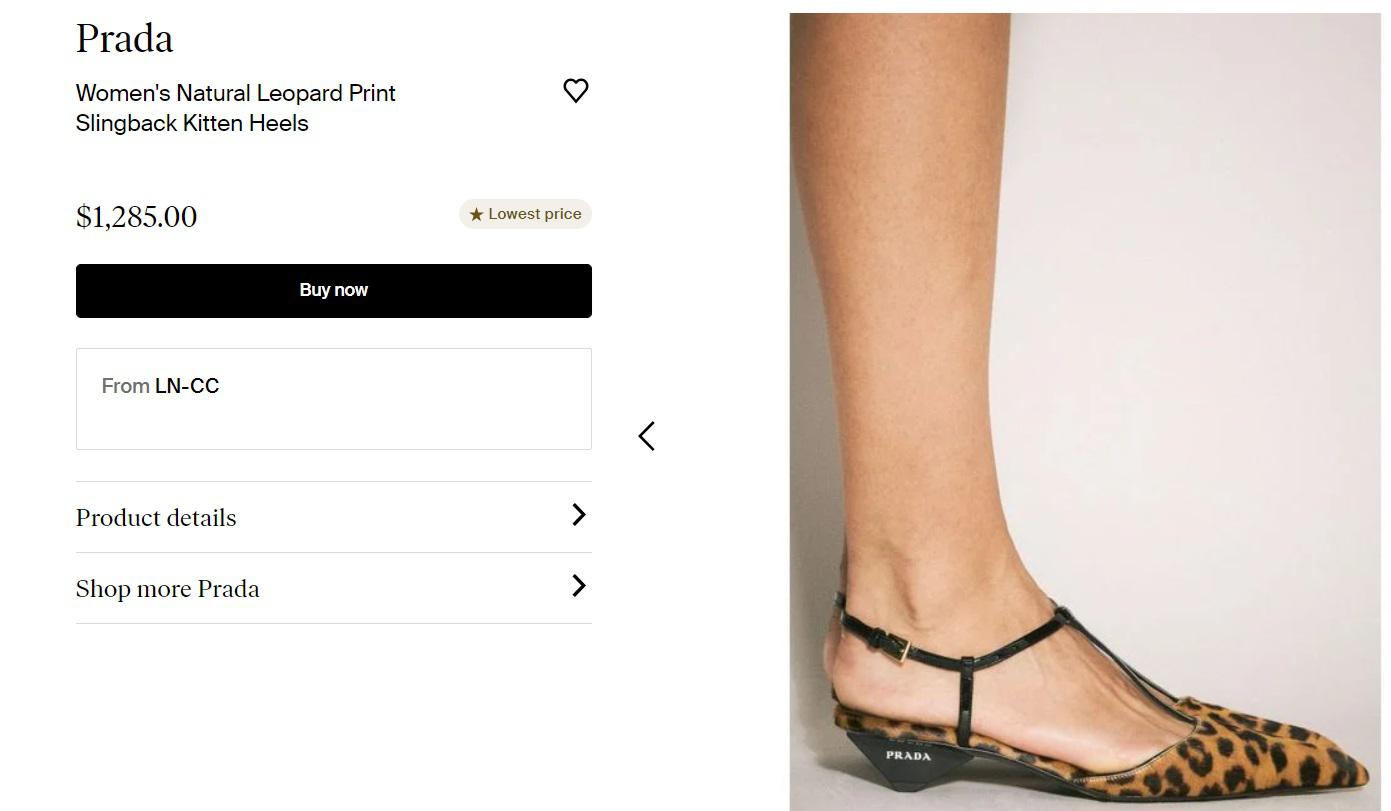Open the Product details label

click(156, 518)
